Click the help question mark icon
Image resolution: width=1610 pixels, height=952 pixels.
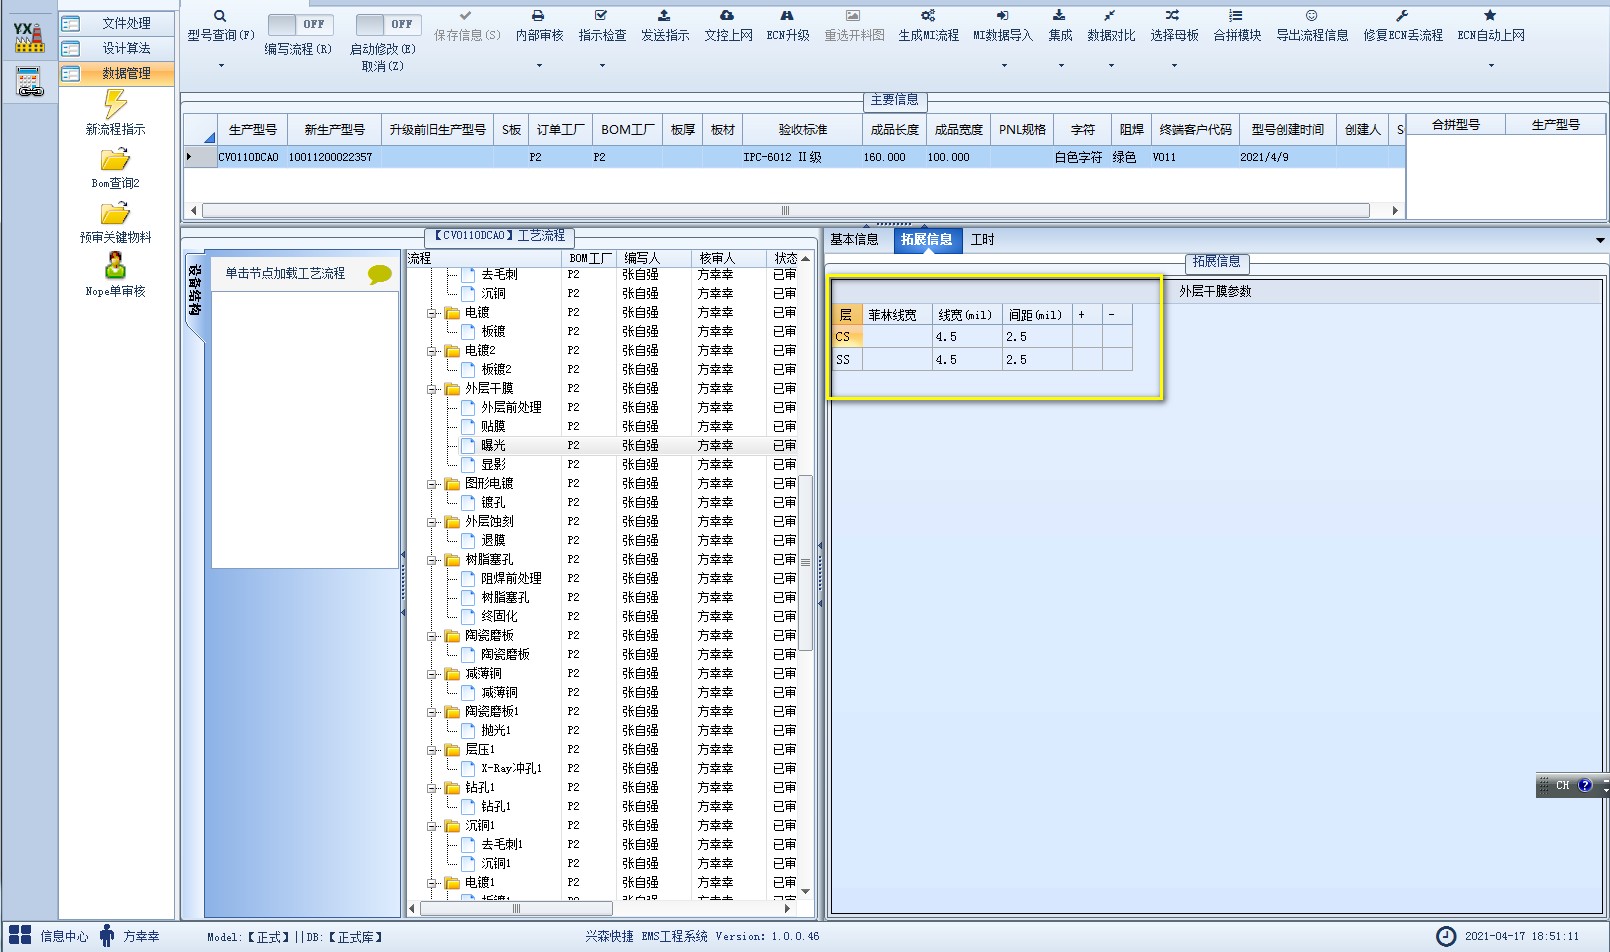[x=1585, y=785]
